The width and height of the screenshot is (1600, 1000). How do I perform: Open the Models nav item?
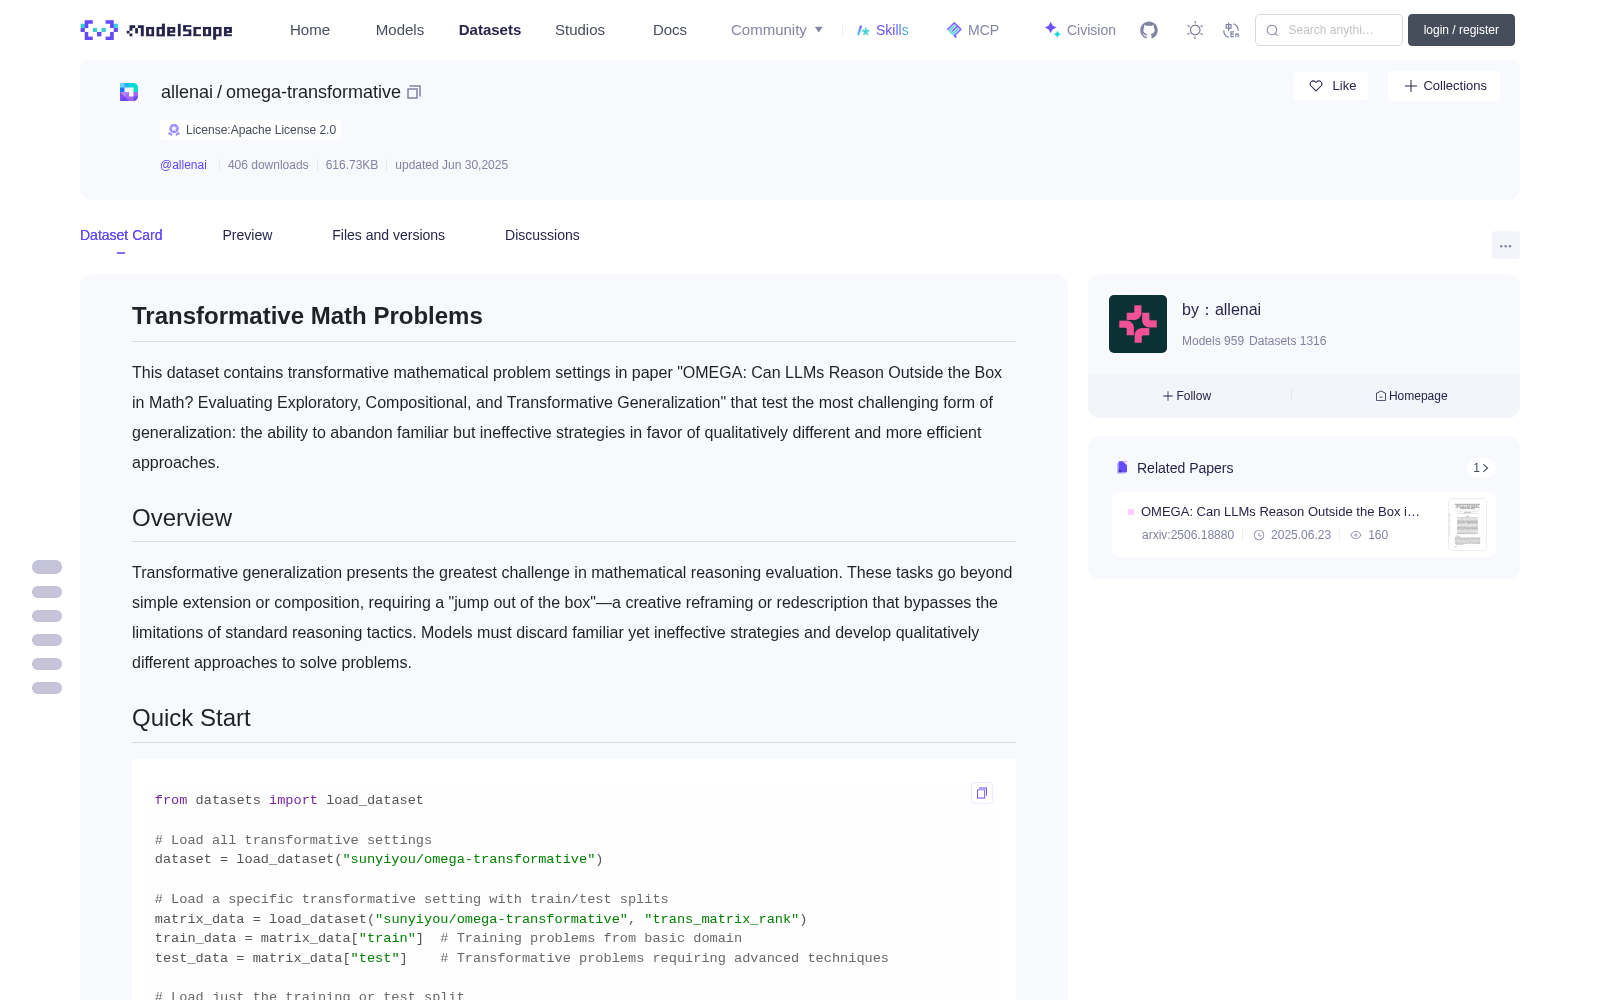[400, 30]
